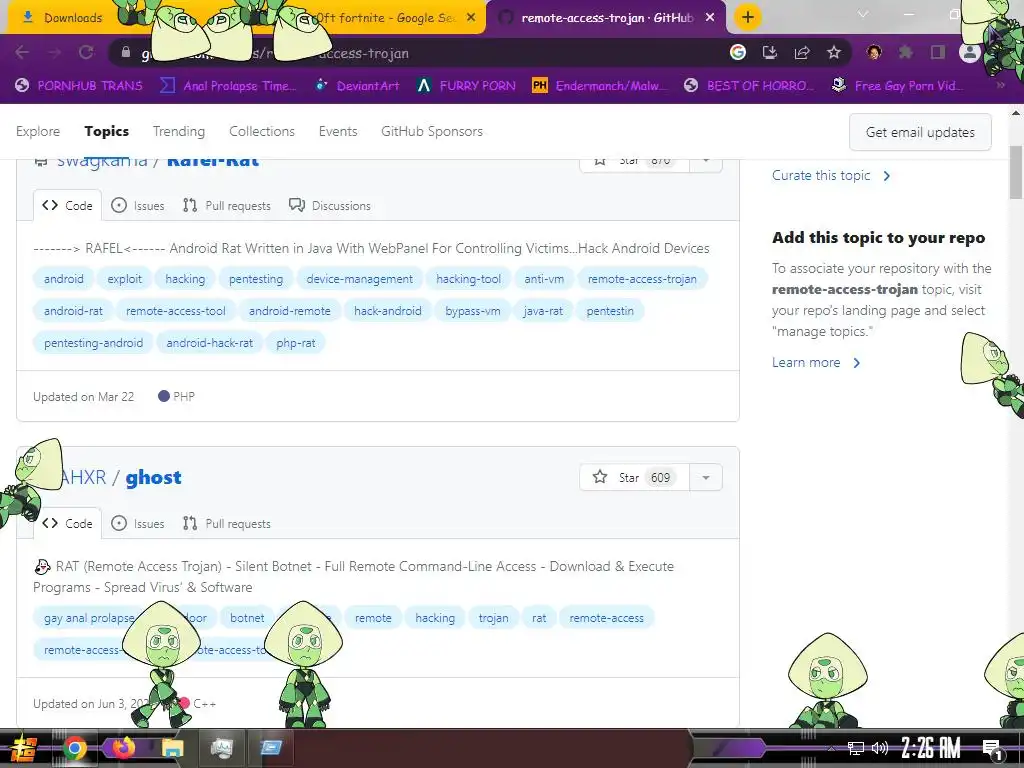Select the exploit topic tag
1024x768 pixels.
124,279
